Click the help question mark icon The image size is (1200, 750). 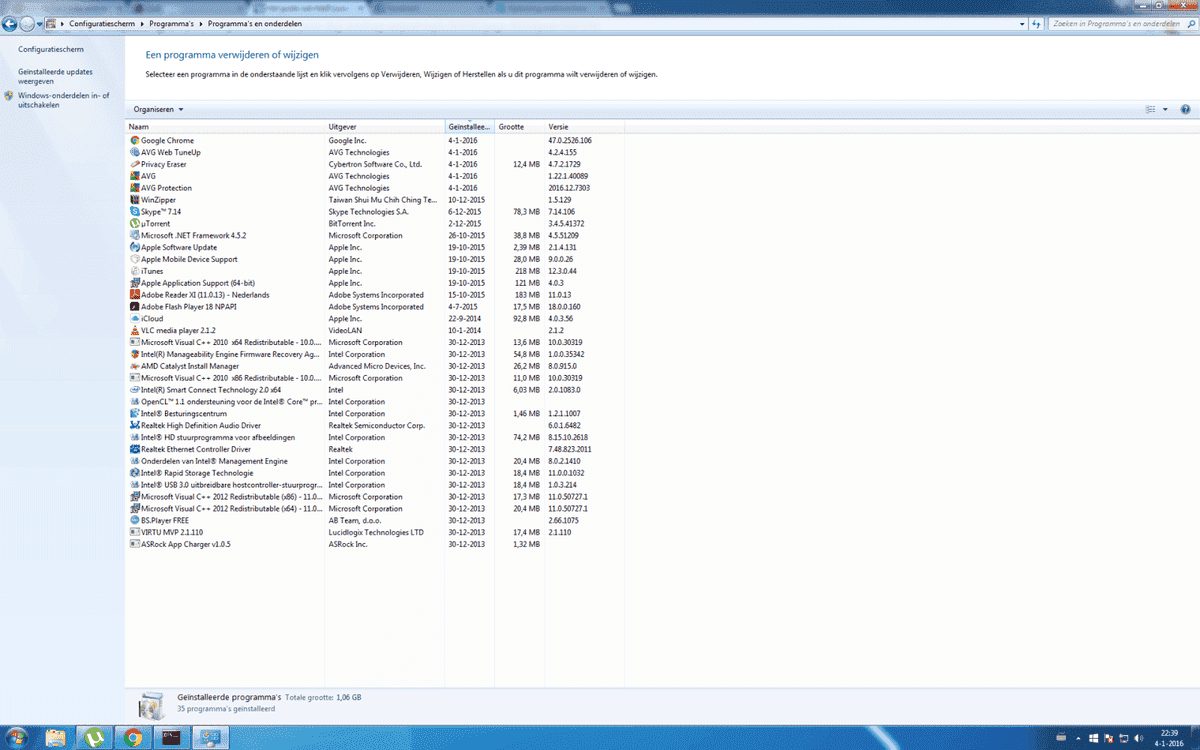tap(1185, 109)
